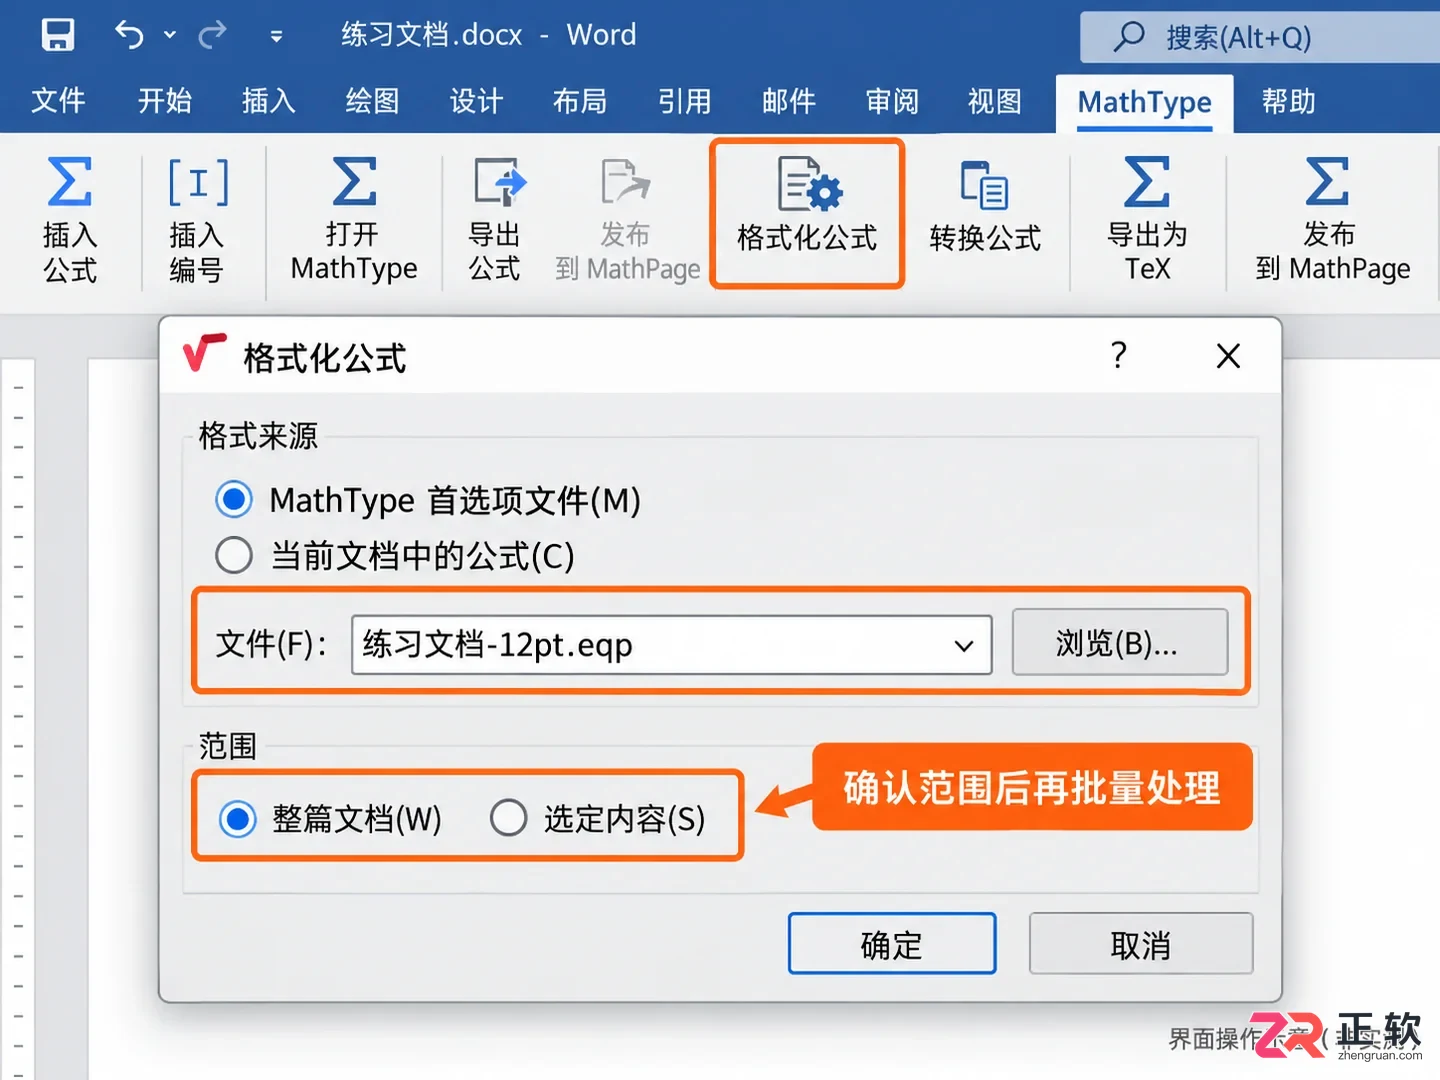Choose 当前文档中的公式(C) radio option
The width and height of the screenshot is (1440, 1080).
pyautogui.click(x=234, y=555)
